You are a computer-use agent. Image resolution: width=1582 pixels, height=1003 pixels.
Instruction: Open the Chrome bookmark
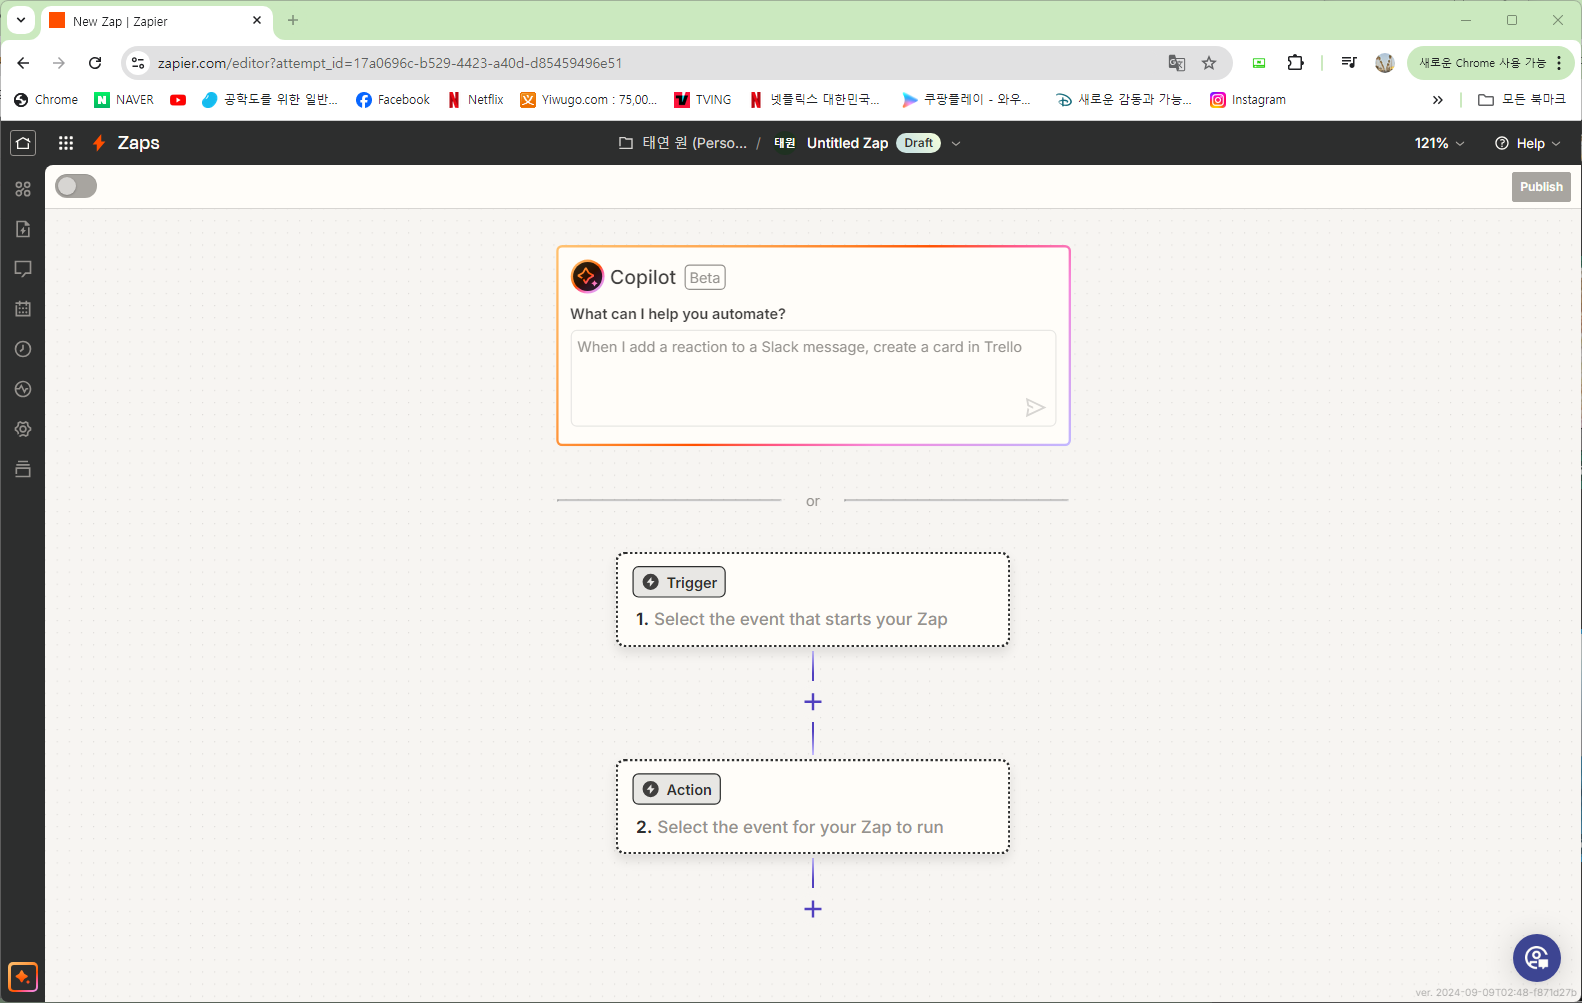46,100
